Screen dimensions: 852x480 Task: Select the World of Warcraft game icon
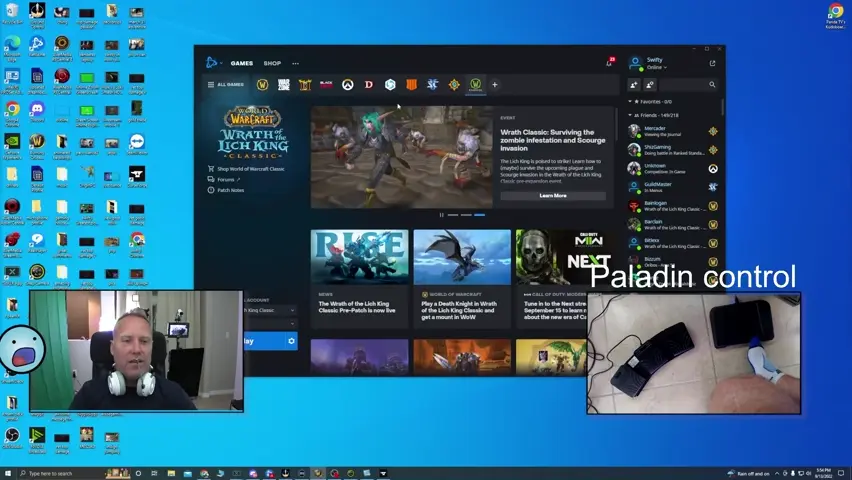262,85
